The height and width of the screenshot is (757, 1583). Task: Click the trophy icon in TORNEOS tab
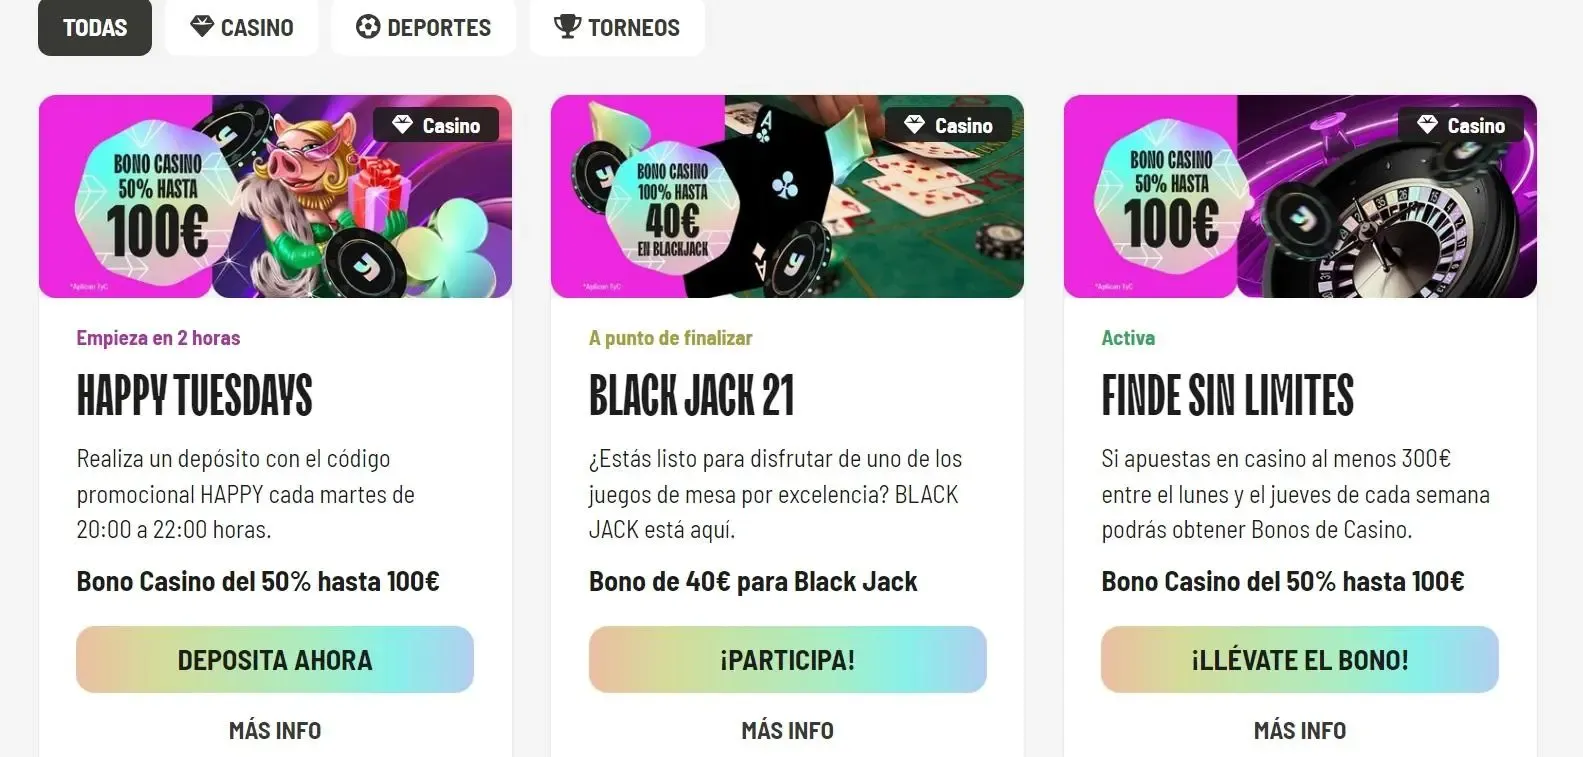tap(567, 27)
